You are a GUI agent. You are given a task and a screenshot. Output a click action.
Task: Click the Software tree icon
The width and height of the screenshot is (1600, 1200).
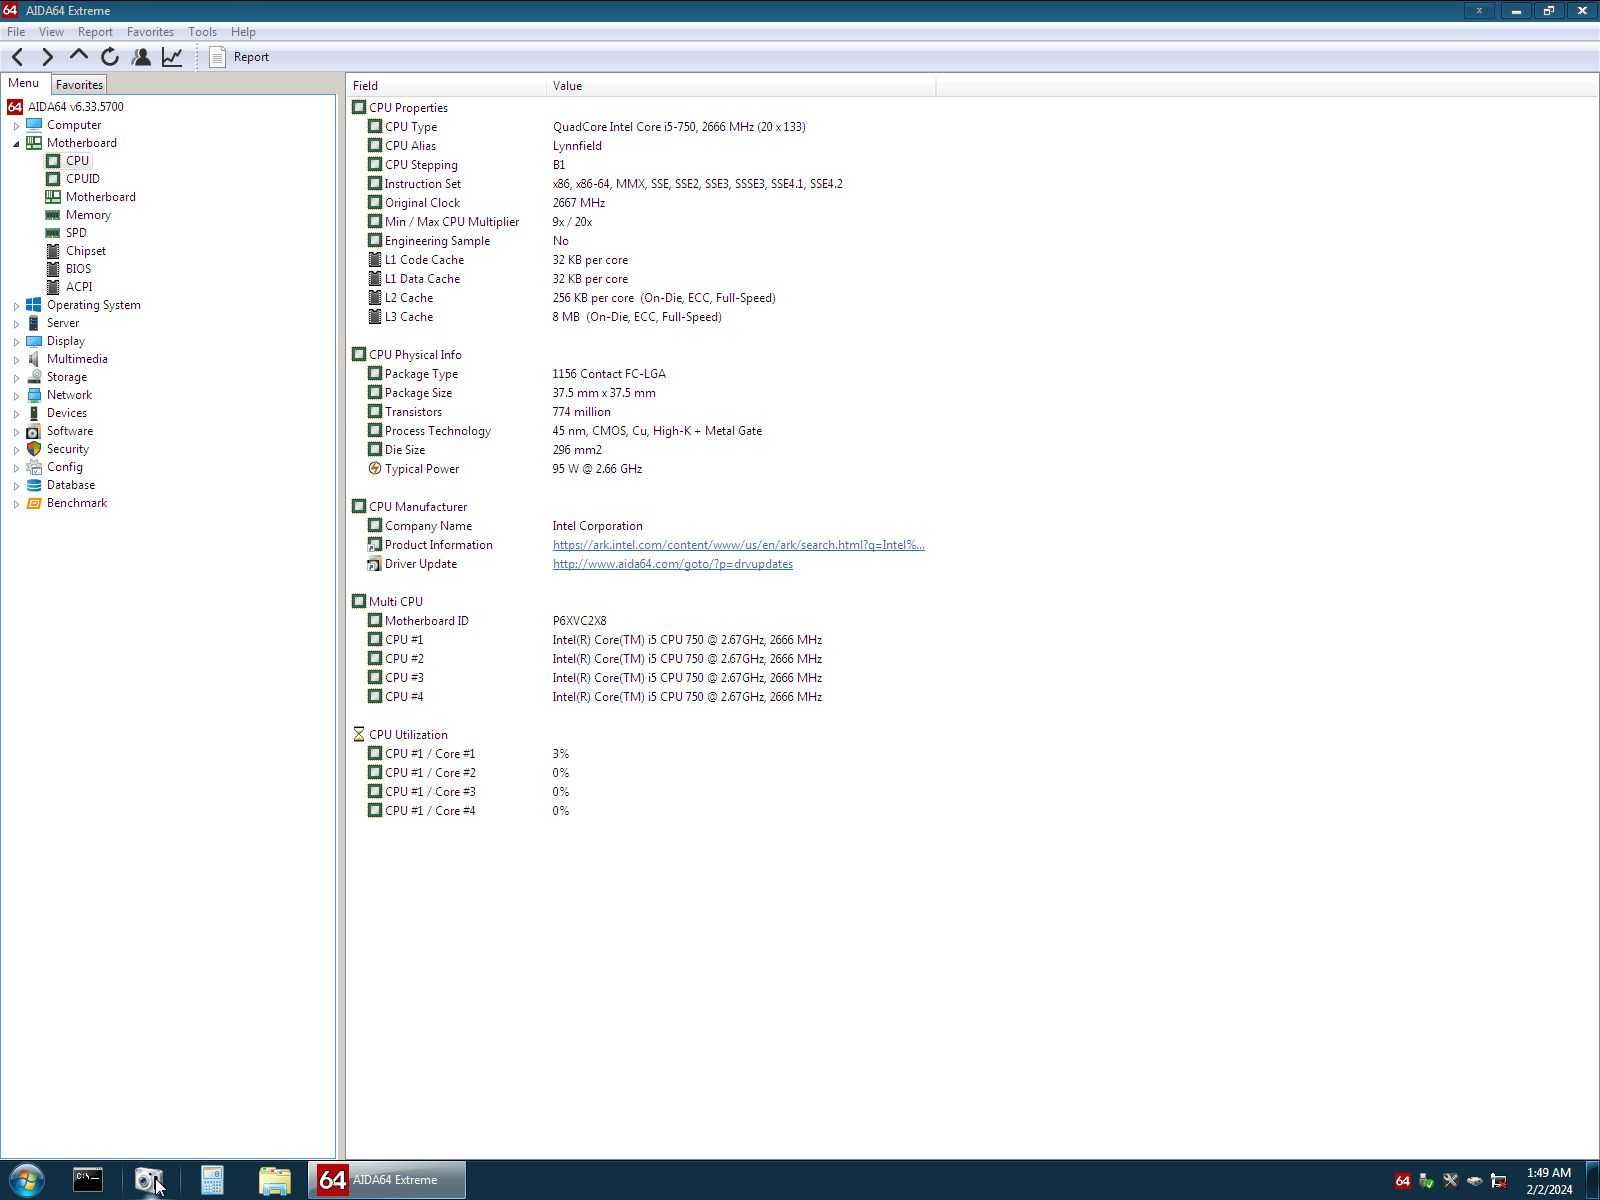point(34,431)
